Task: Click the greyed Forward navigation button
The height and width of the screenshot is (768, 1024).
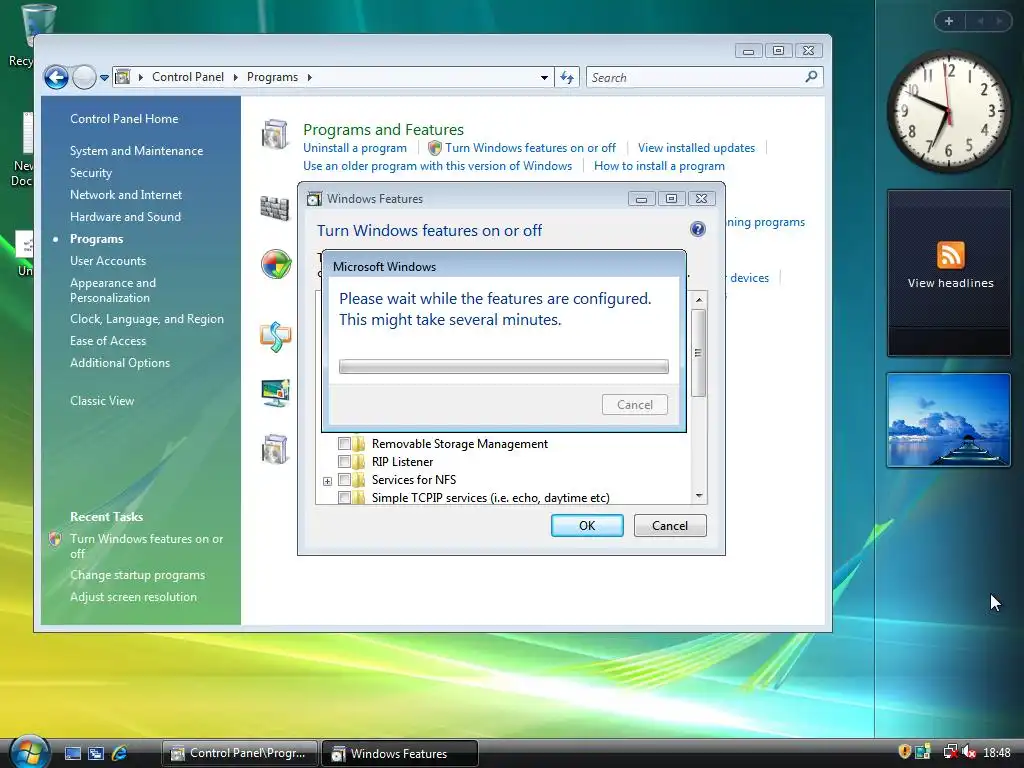Action: [84, 78]
